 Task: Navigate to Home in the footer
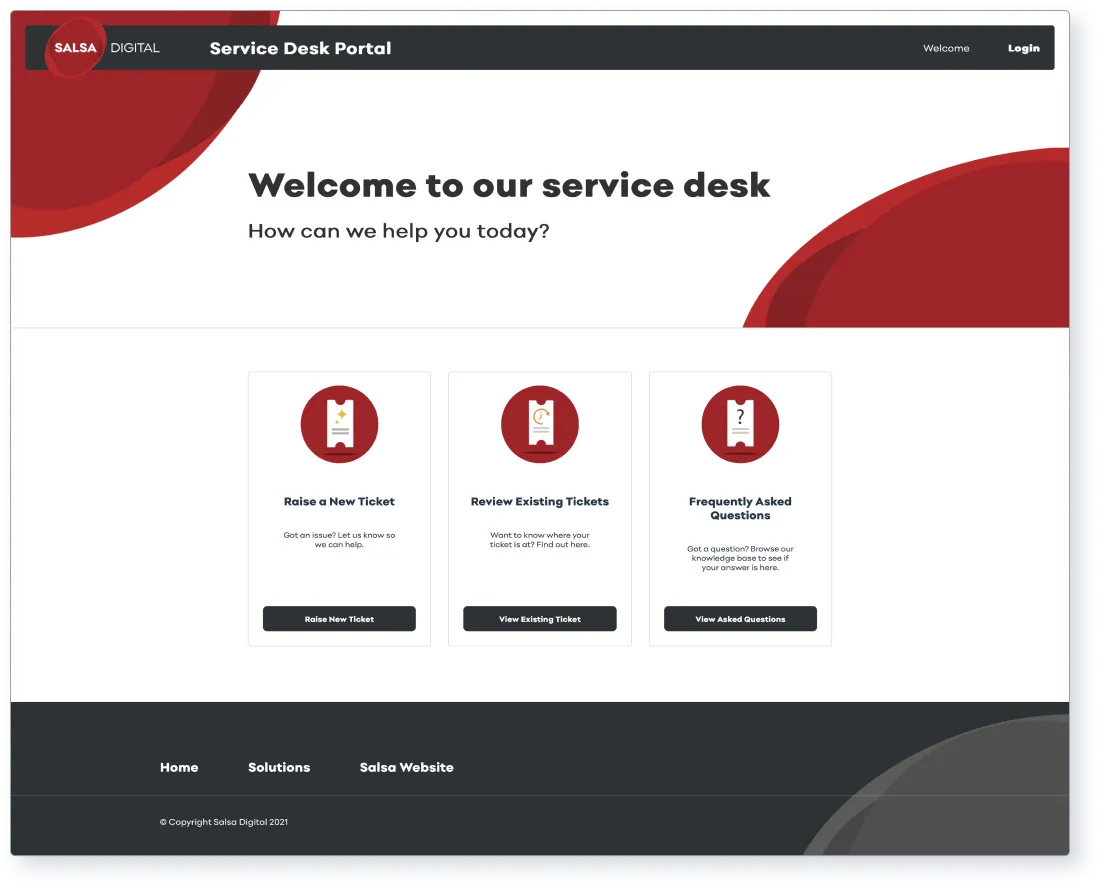tap(179, 767)
